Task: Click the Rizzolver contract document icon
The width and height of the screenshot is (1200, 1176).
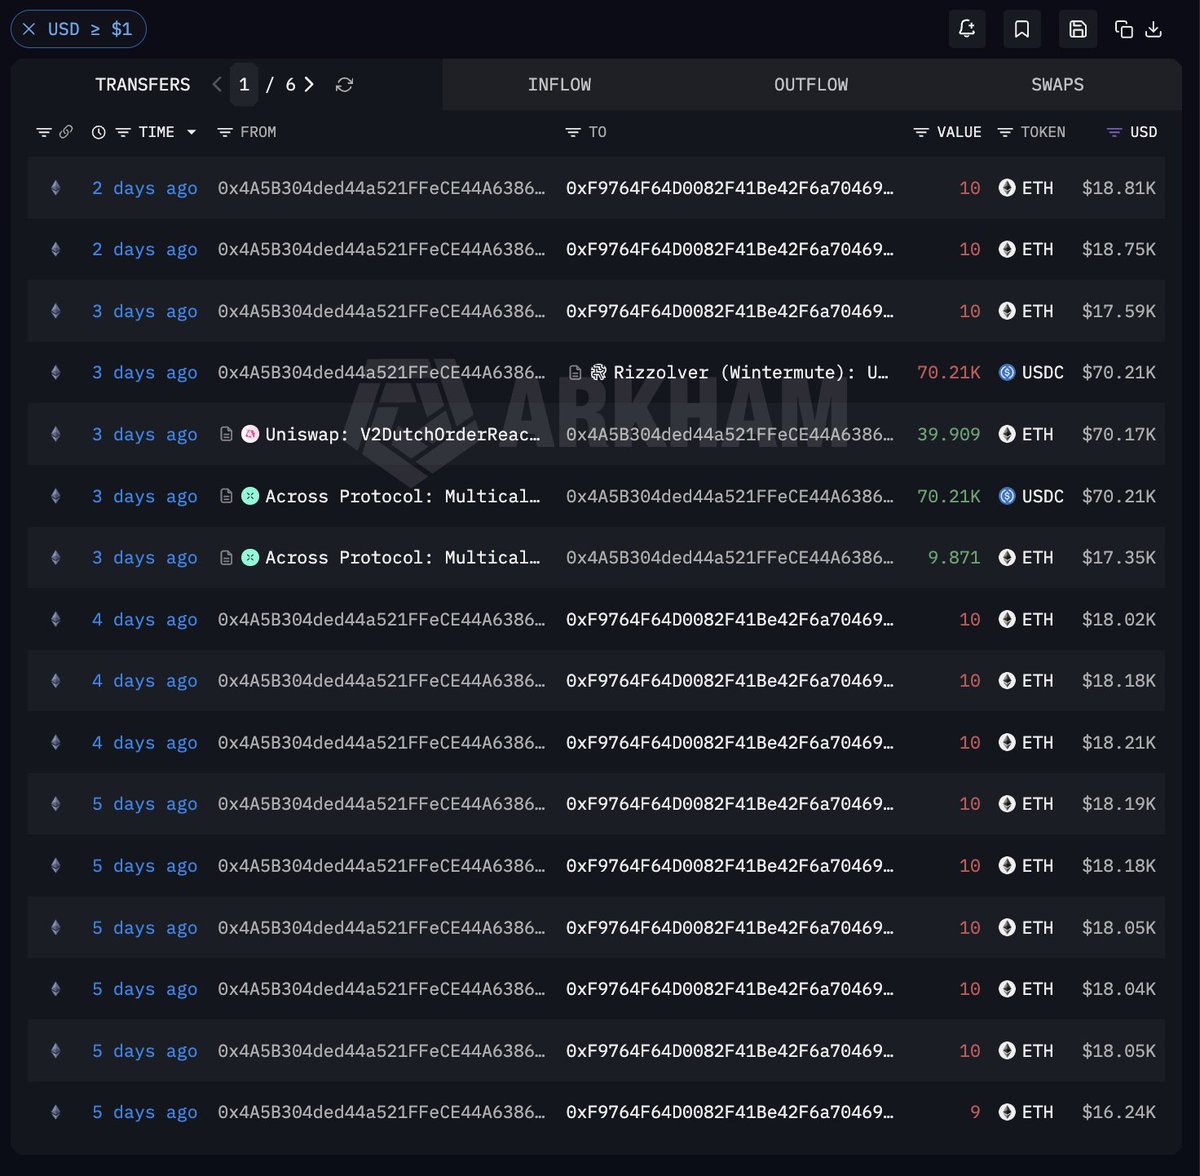Action: (575, 373)
